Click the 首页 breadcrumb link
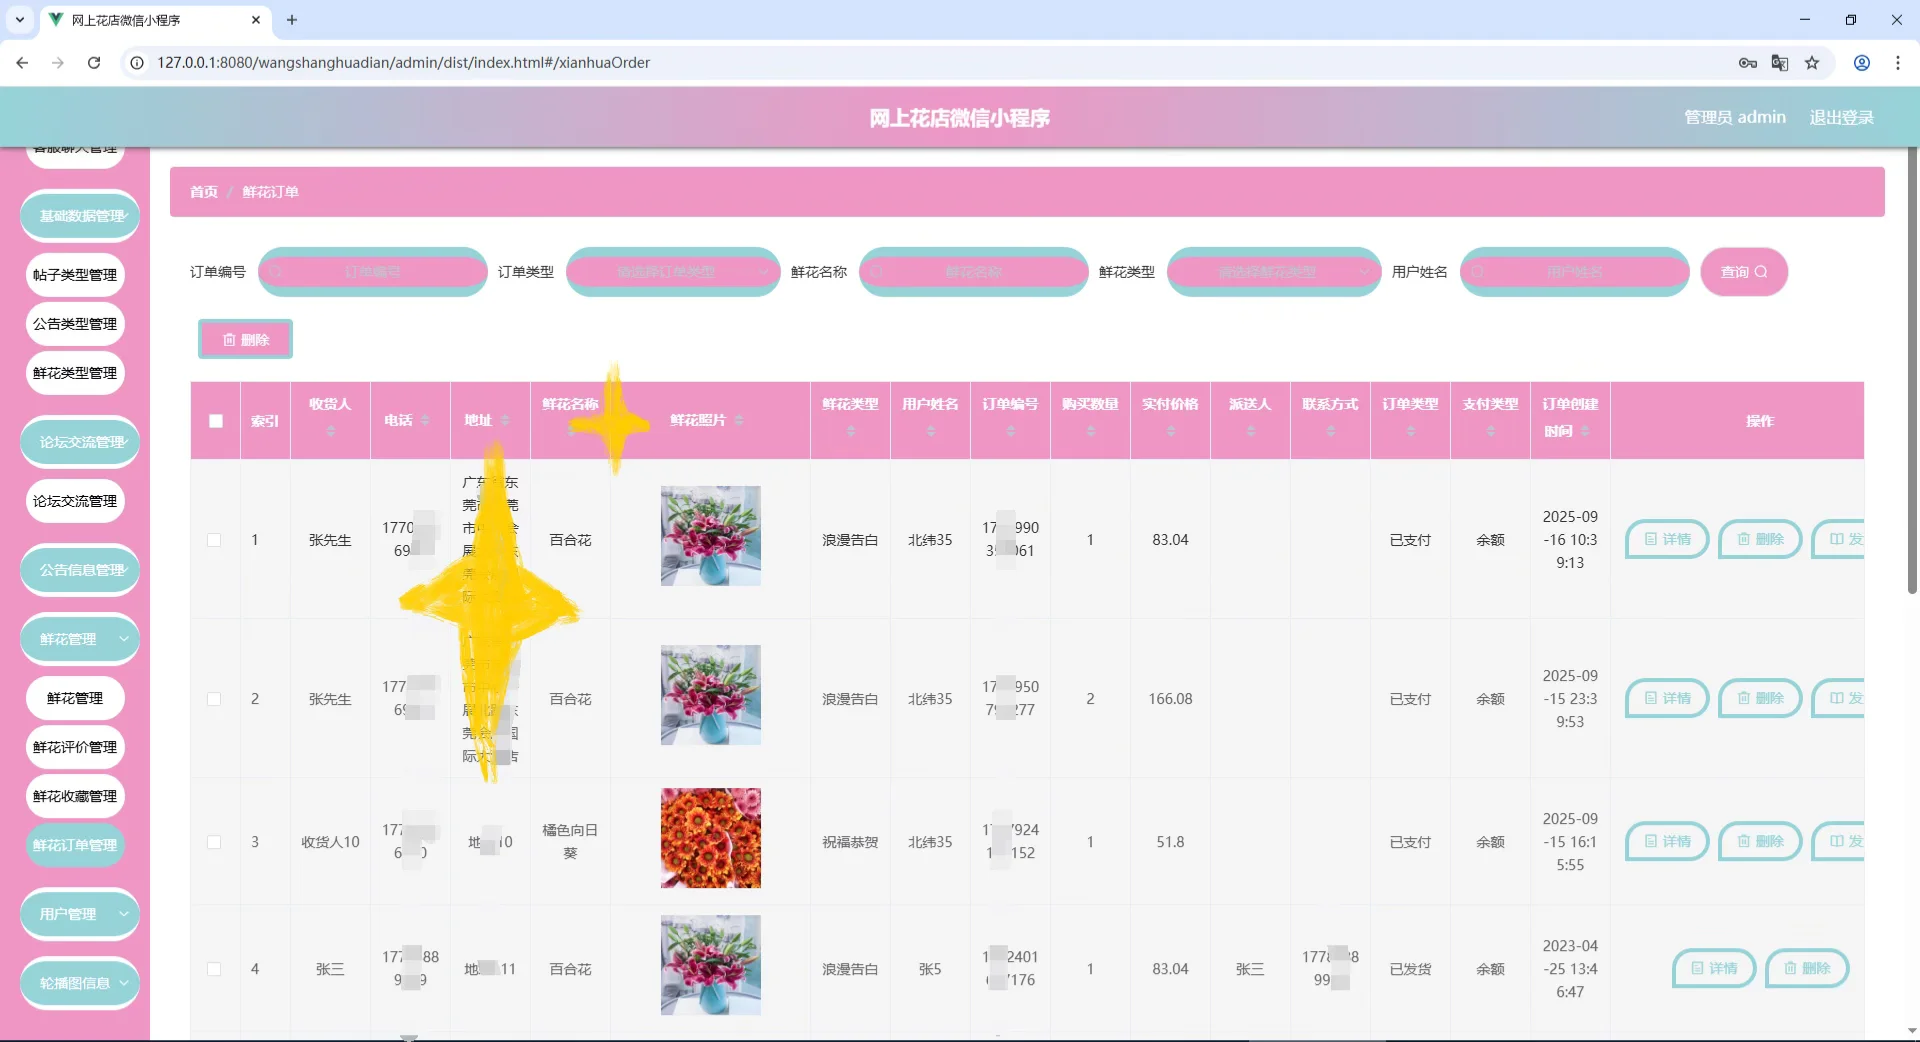Screen dimensions: 1920x1042 202,191
